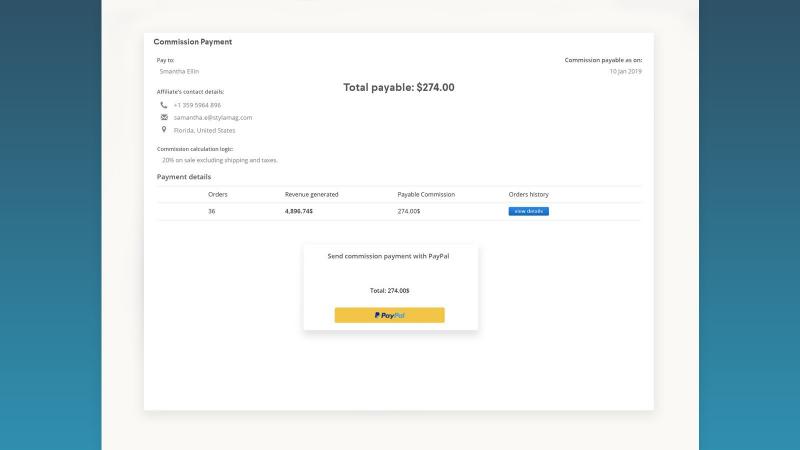
Task: Click the Payment details section heading
Action: 184,177
